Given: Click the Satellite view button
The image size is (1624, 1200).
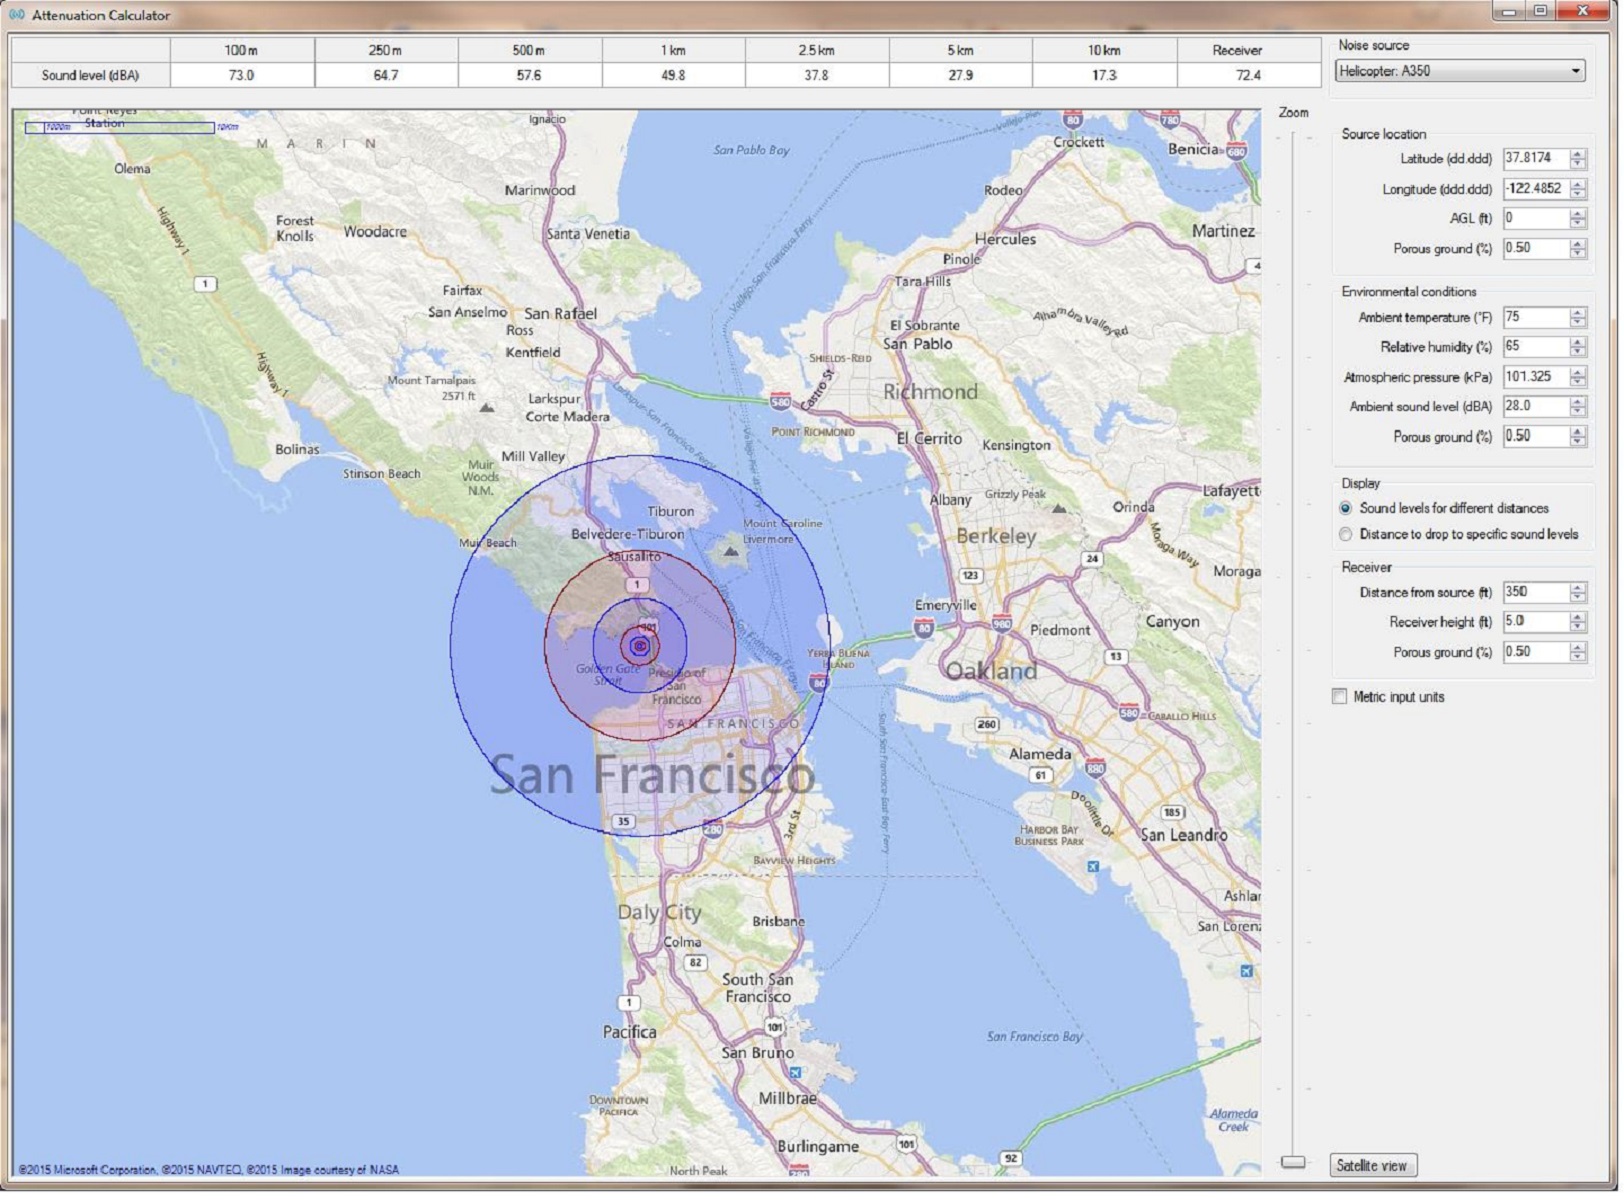Looking at the screenshot, I should pos(1372,1166).
